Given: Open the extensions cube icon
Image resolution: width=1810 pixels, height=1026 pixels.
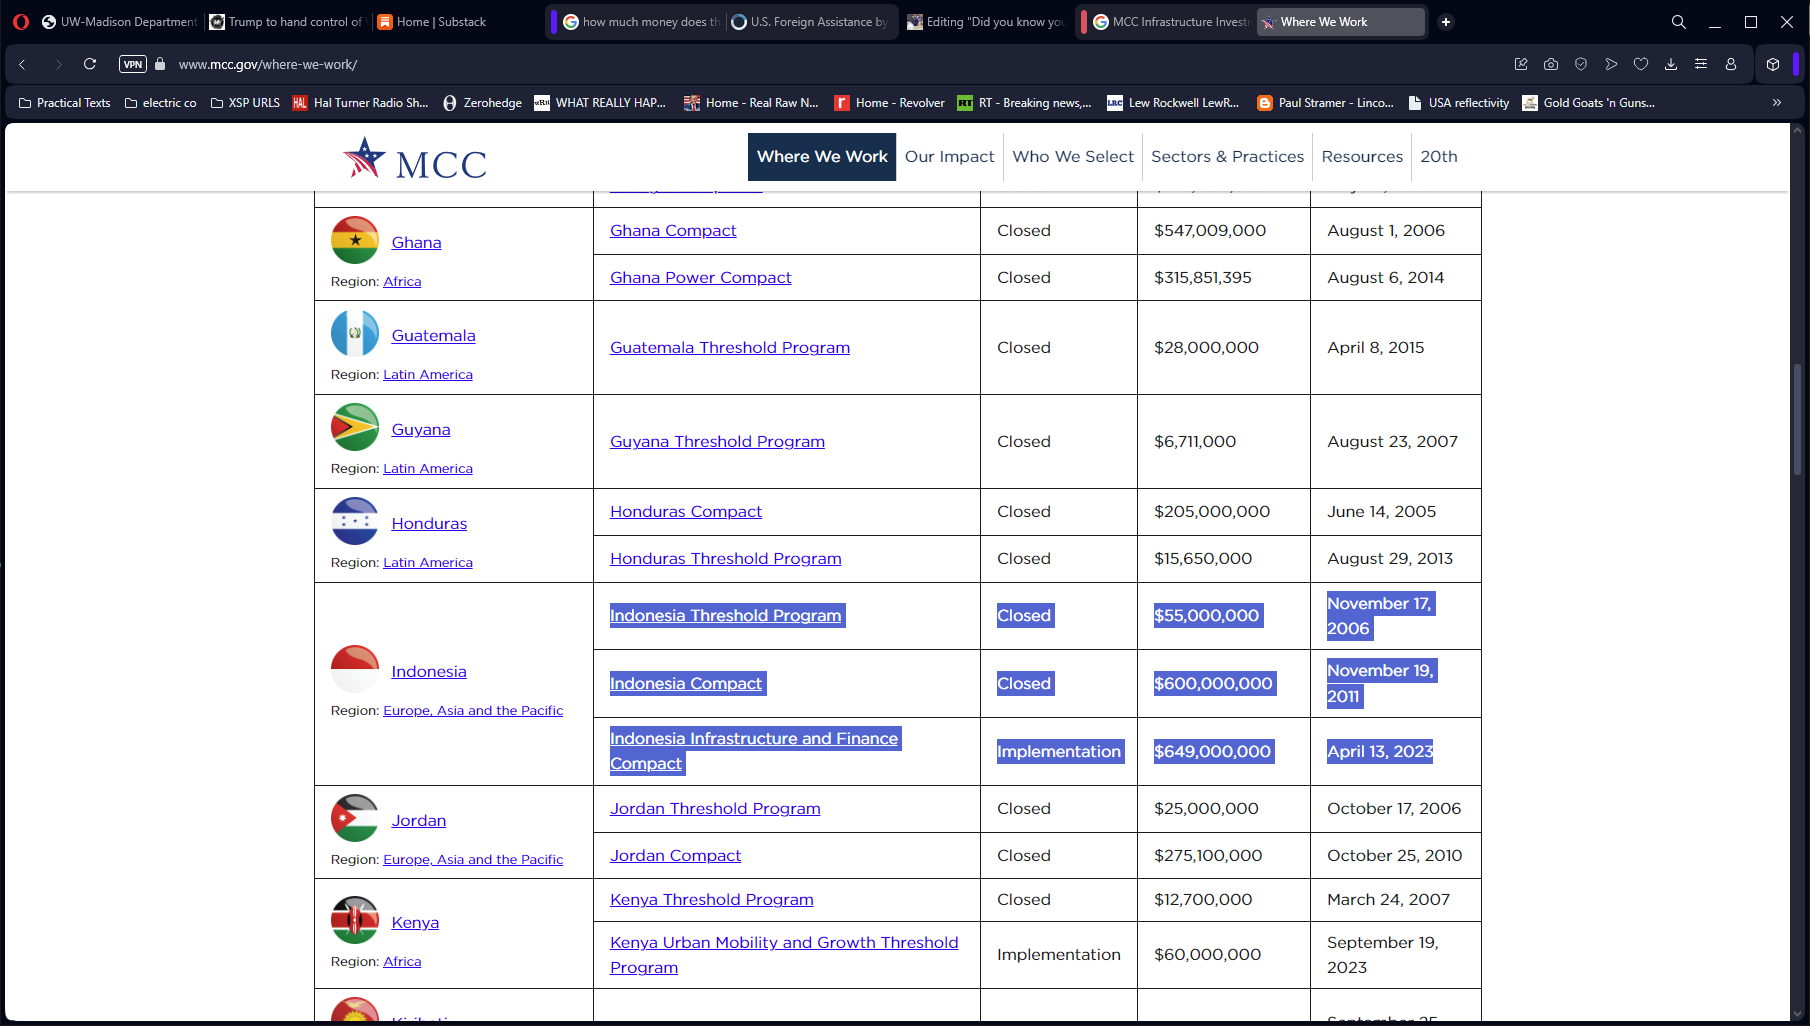Looking at the screenshot, I should [x=1773, y=64].
